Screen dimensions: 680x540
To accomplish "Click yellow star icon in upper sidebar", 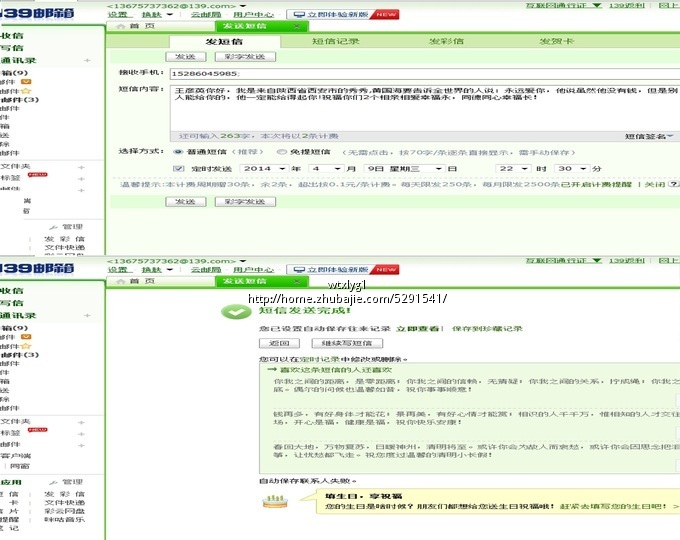I will coord(26,91).
